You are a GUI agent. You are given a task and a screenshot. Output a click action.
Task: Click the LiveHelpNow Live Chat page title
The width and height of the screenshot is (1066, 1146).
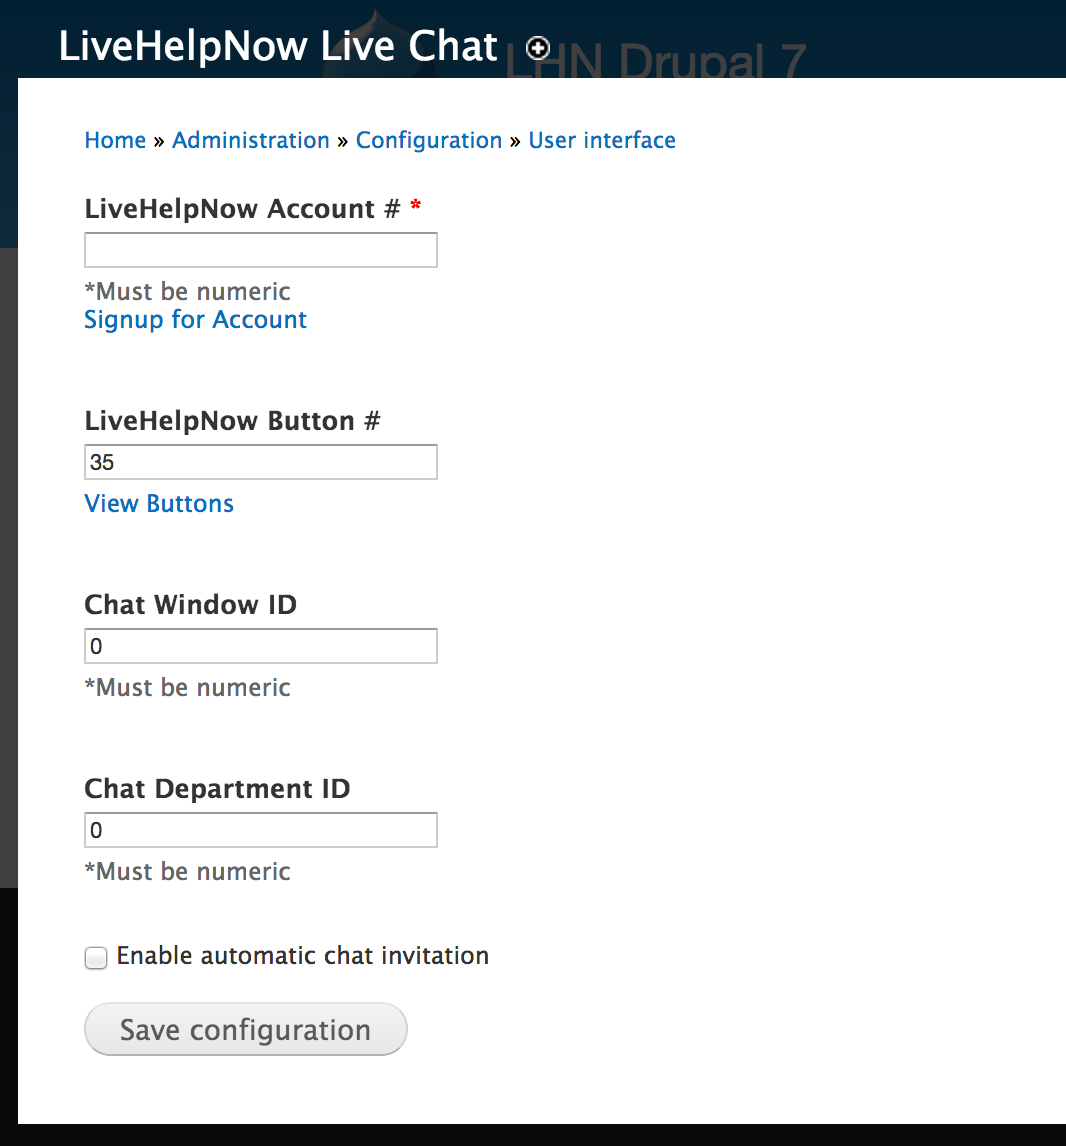(278, 46)
